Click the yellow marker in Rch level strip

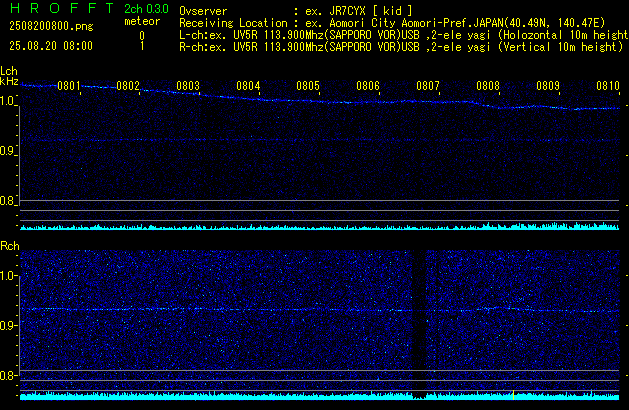coord(513,395)
